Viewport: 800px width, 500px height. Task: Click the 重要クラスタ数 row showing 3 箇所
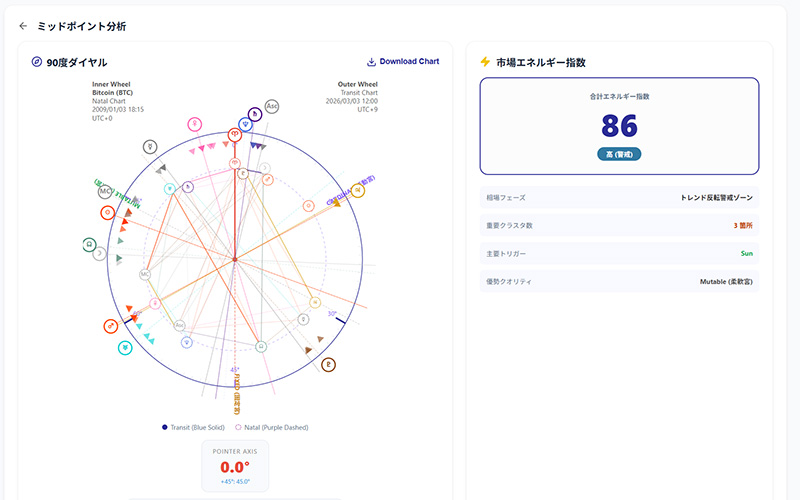(x=619, y=226)
